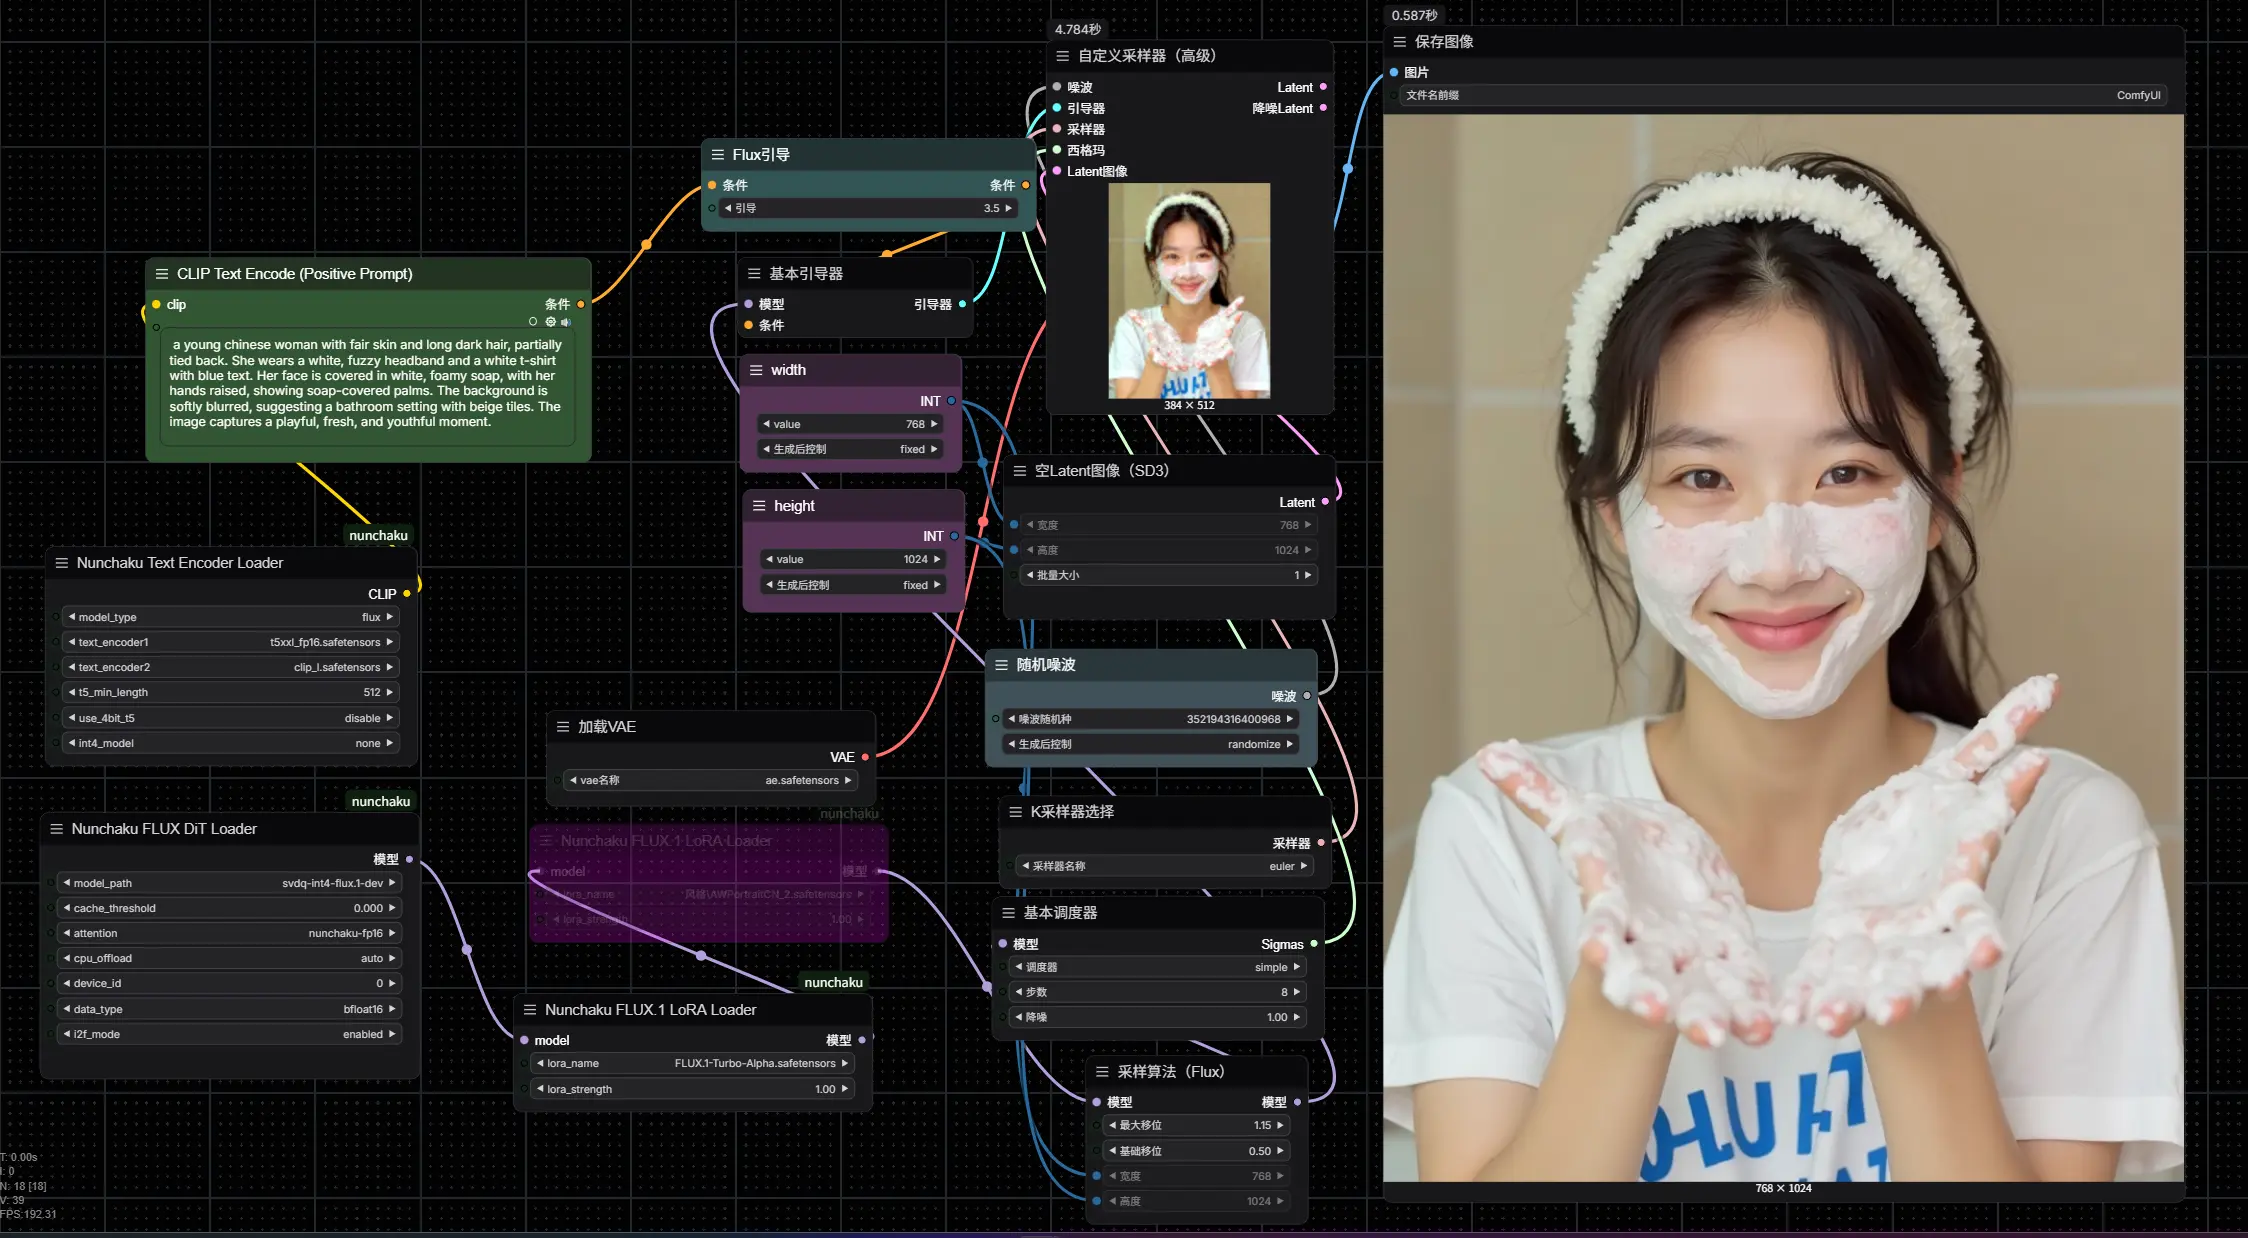Click the nunchaku badge above Text Encoder Loader
The width and height of the screenshot is (2248, 1238).
[x=378, y=536]
